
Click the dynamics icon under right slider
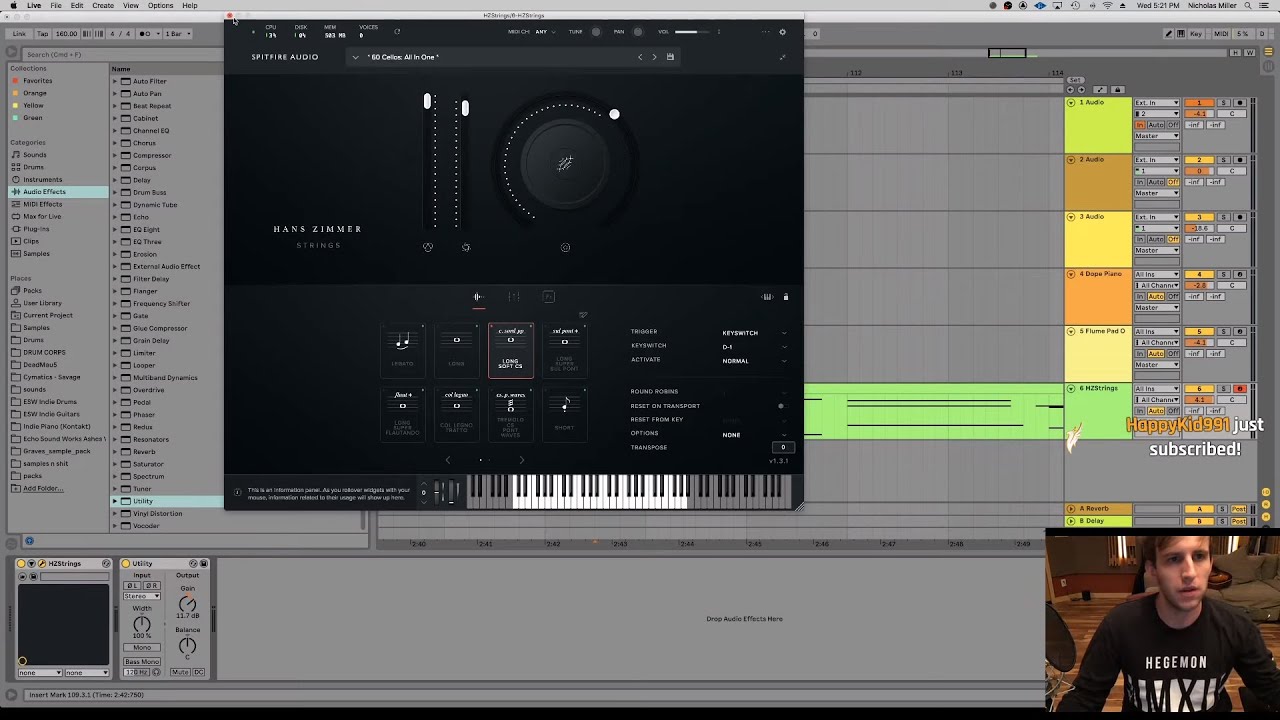[x=466, y=247]
